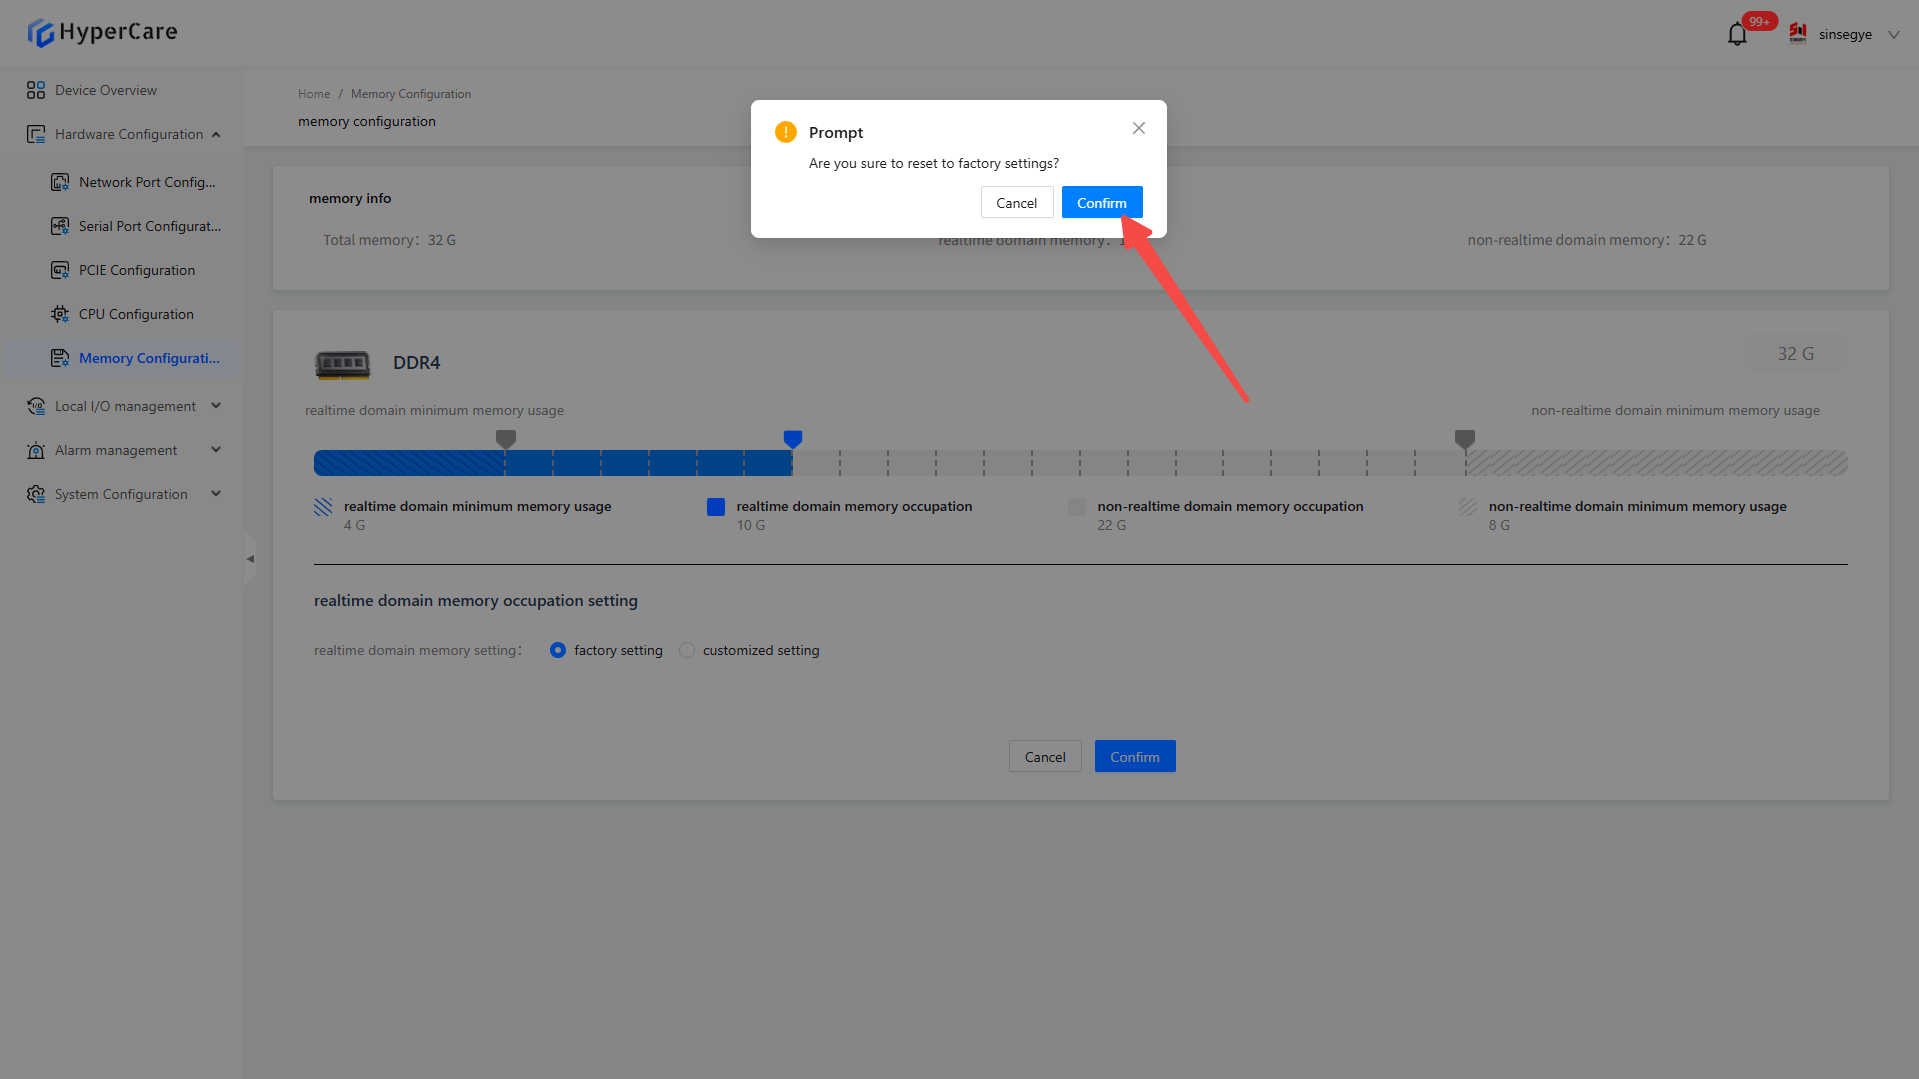Click the PCIE Configuration icon

tap(60, 270)
